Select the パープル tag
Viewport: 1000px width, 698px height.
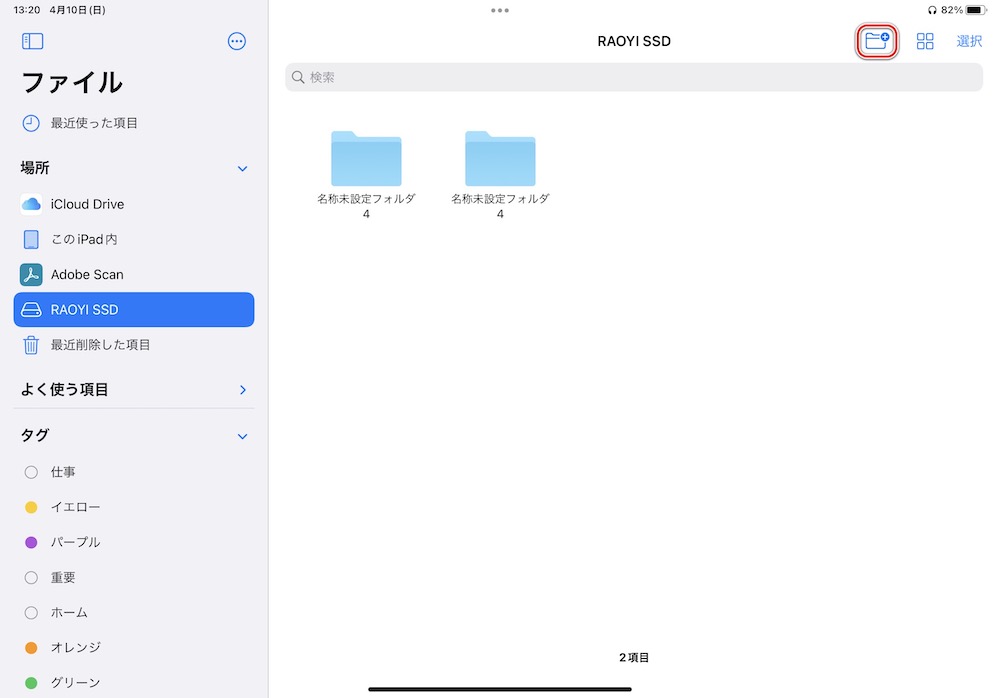[x=134, y=542]
